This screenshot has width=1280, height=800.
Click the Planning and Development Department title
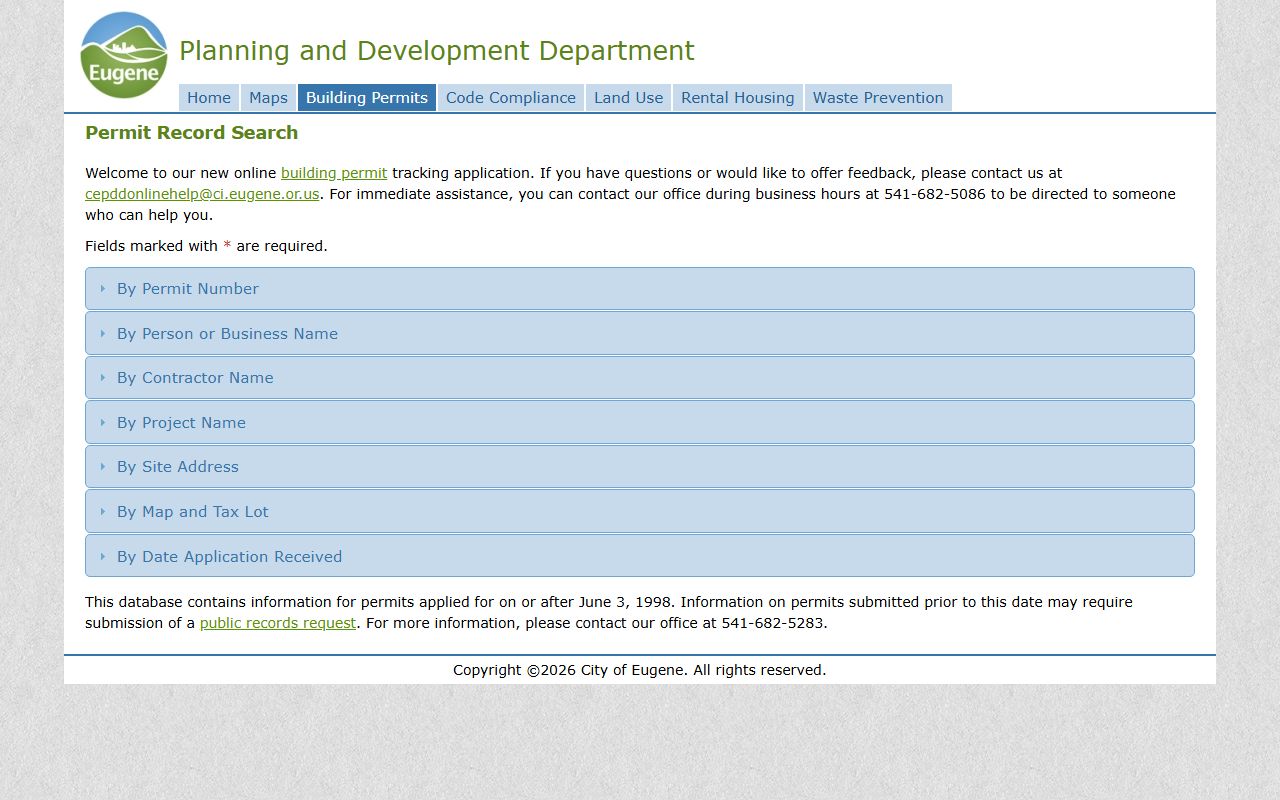(x=437, y=51)
